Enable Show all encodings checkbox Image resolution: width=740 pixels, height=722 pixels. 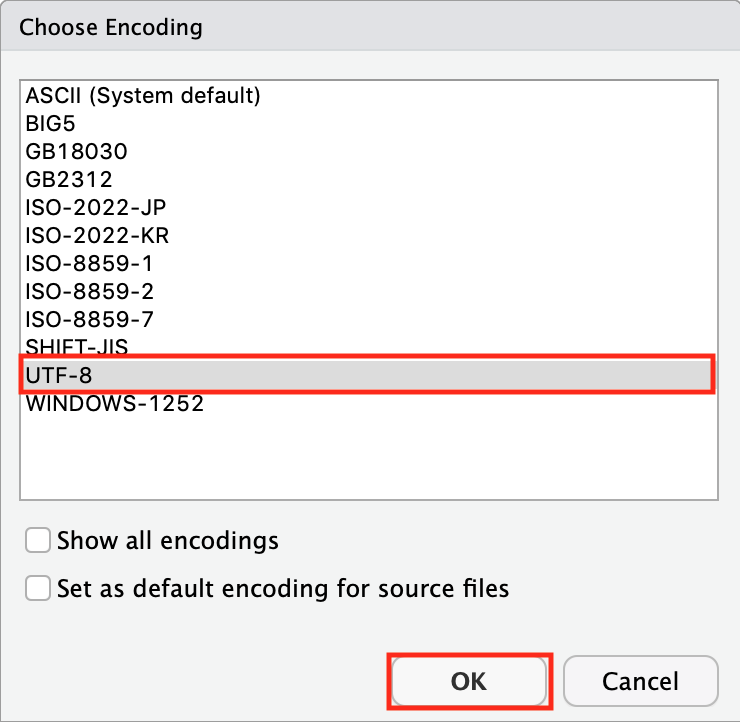point(38,541)
